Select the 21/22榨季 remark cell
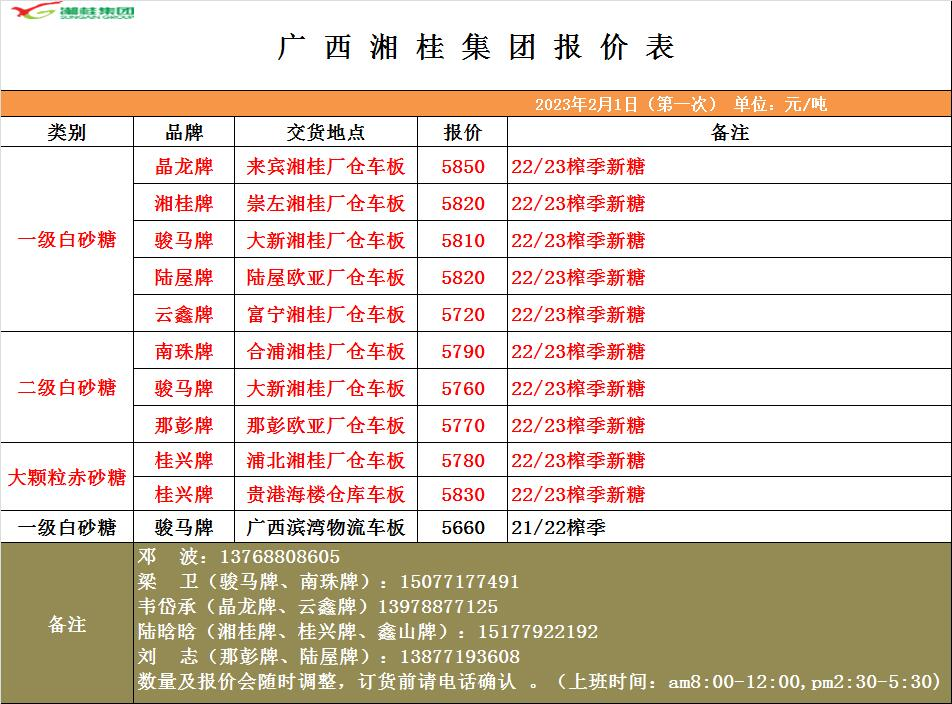 tap(558, 527)
